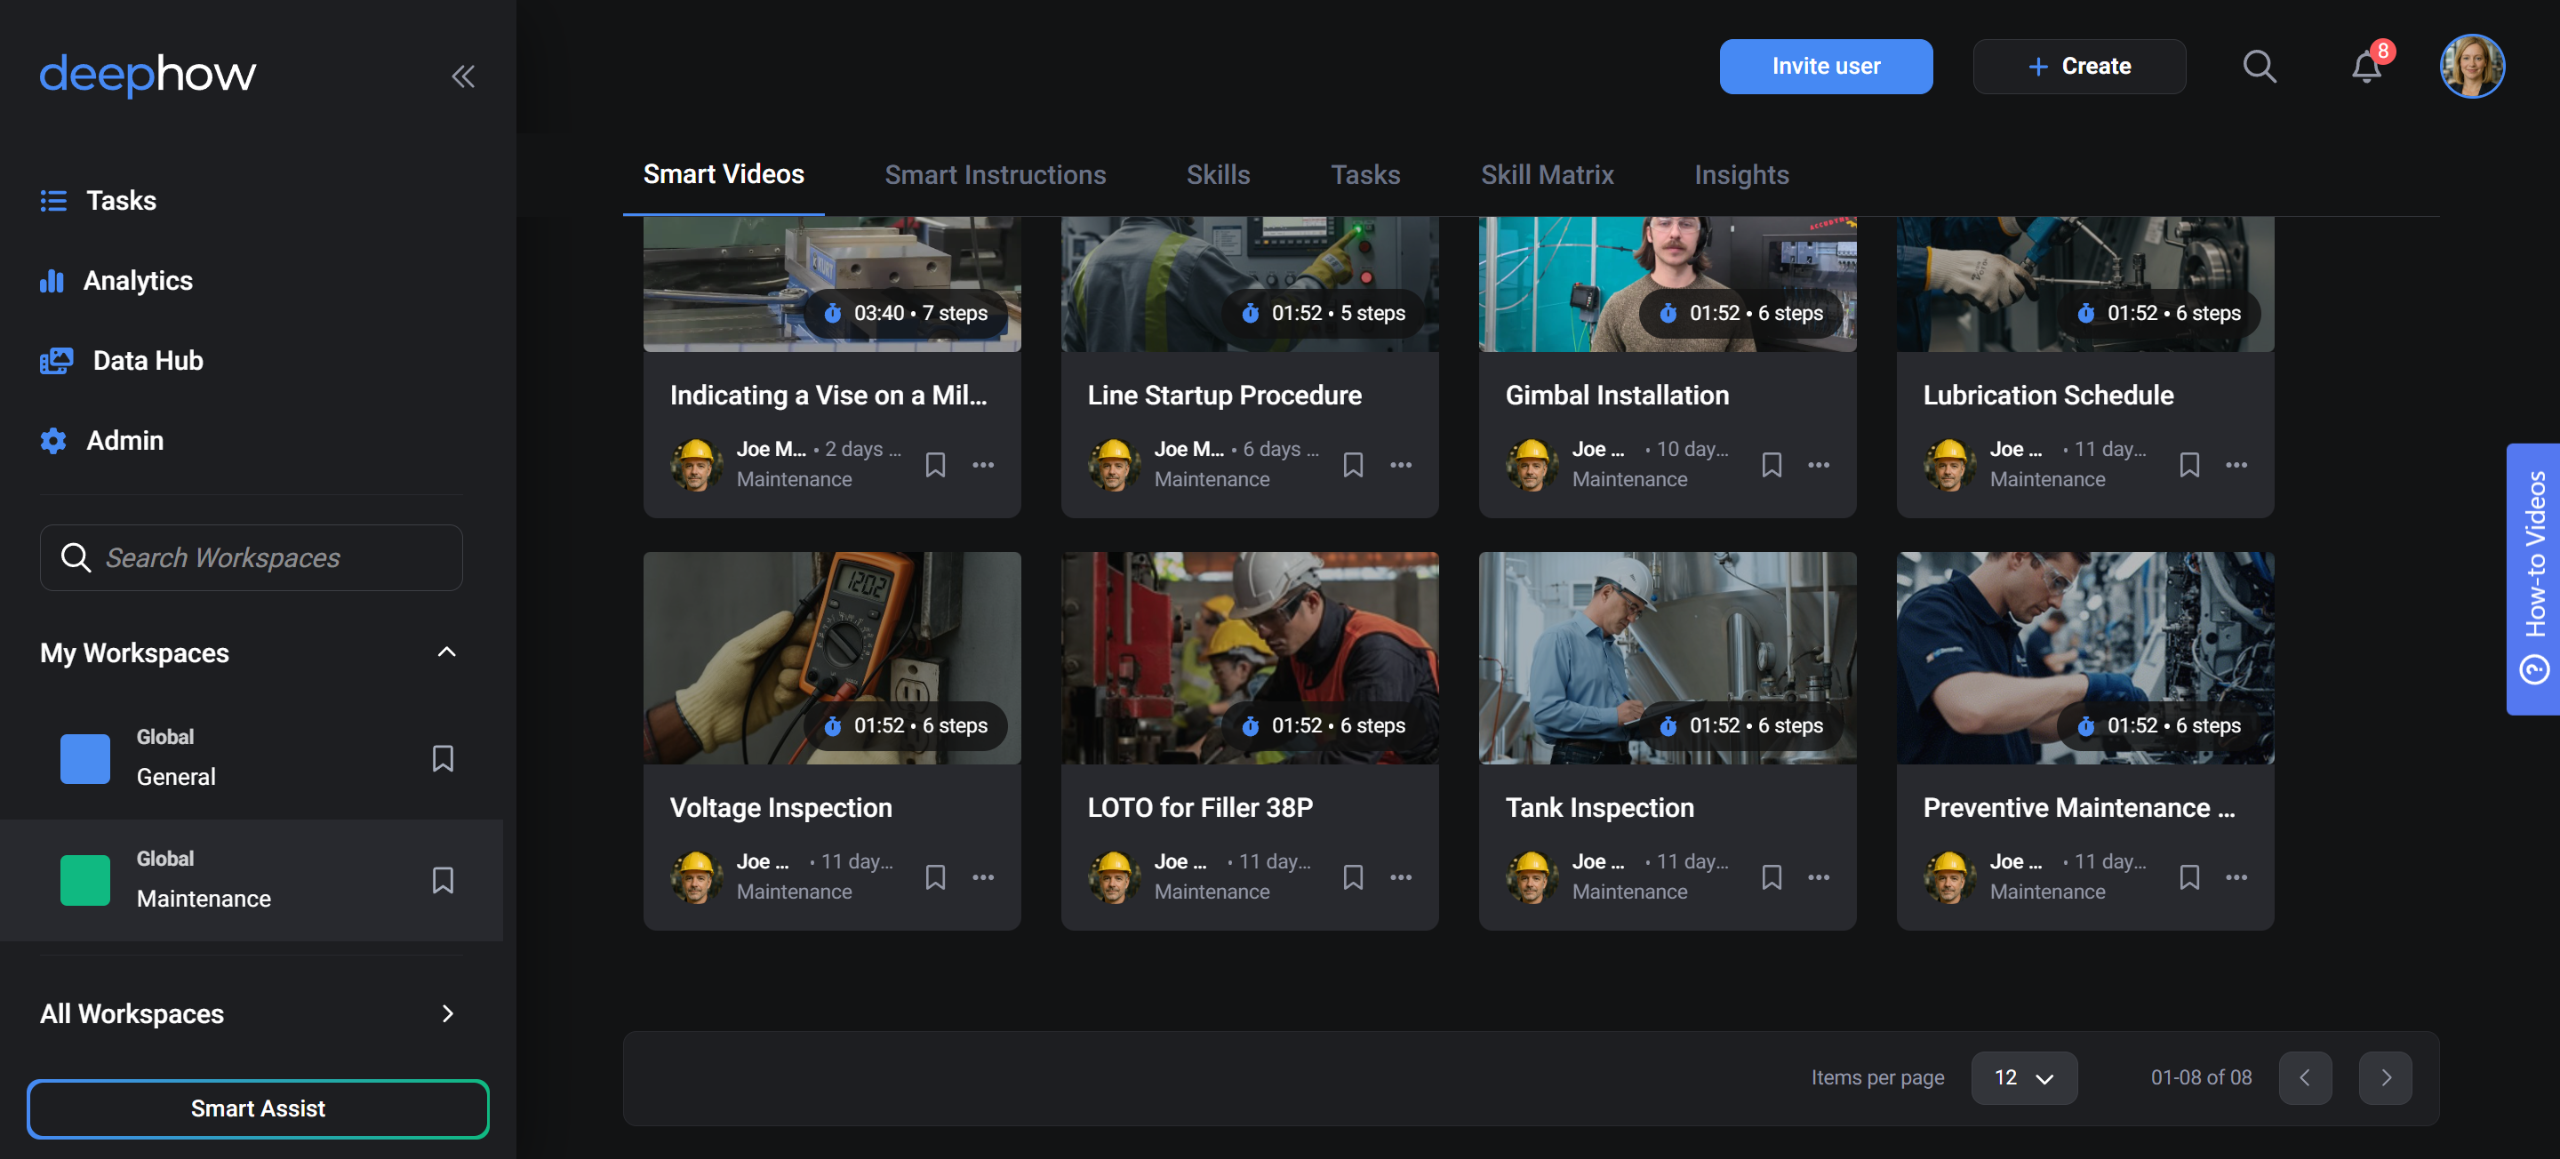Toggle bookmark on Global General workspace

point(443,758)
